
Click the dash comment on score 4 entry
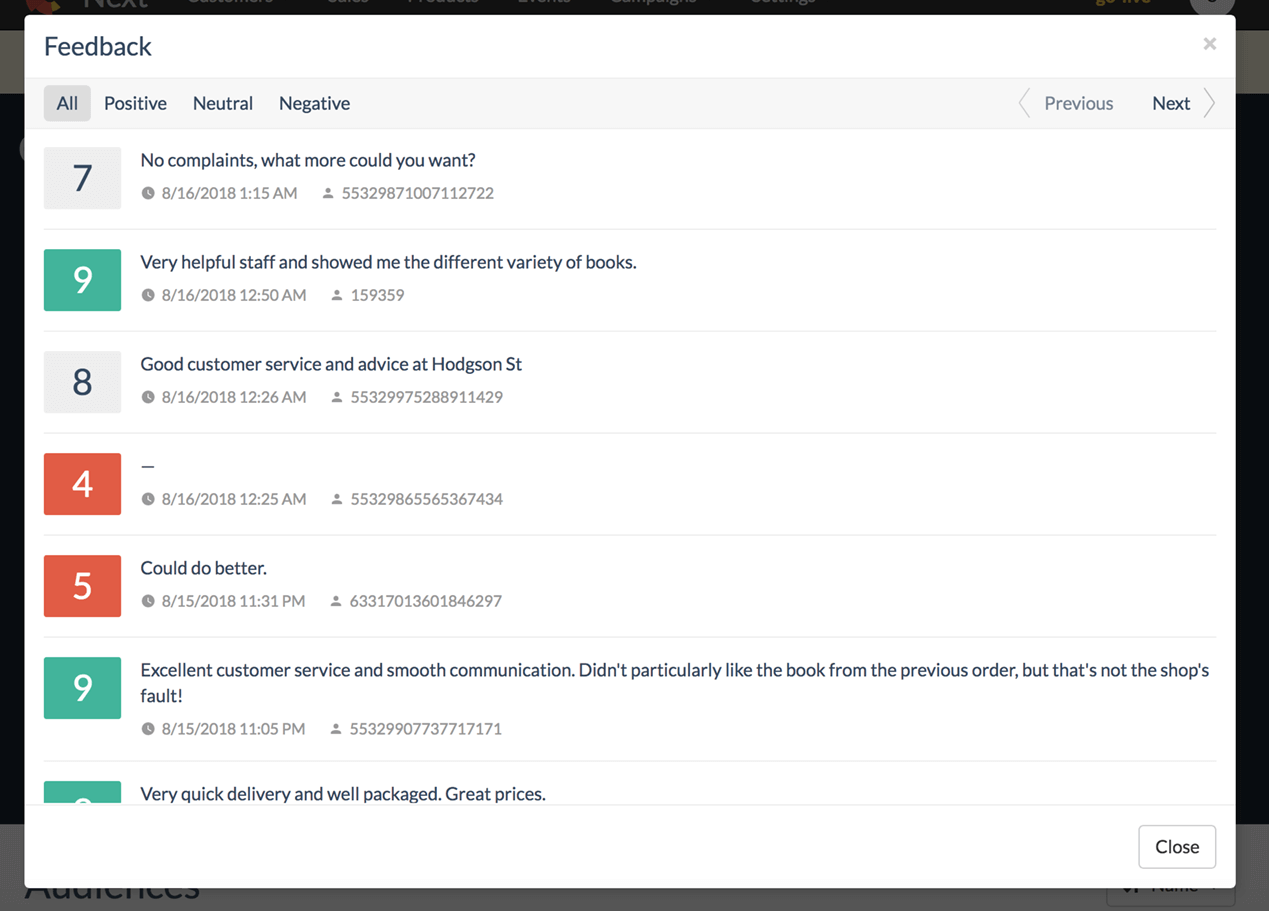(148, 467)
